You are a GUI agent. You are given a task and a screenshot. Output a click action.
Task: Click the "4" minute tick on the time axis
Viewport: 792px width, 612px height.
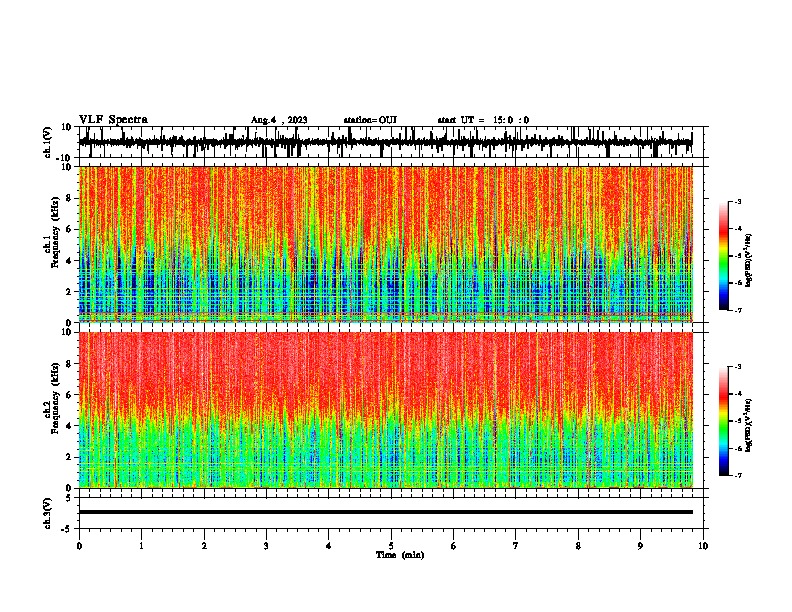[x=329, y=546]
